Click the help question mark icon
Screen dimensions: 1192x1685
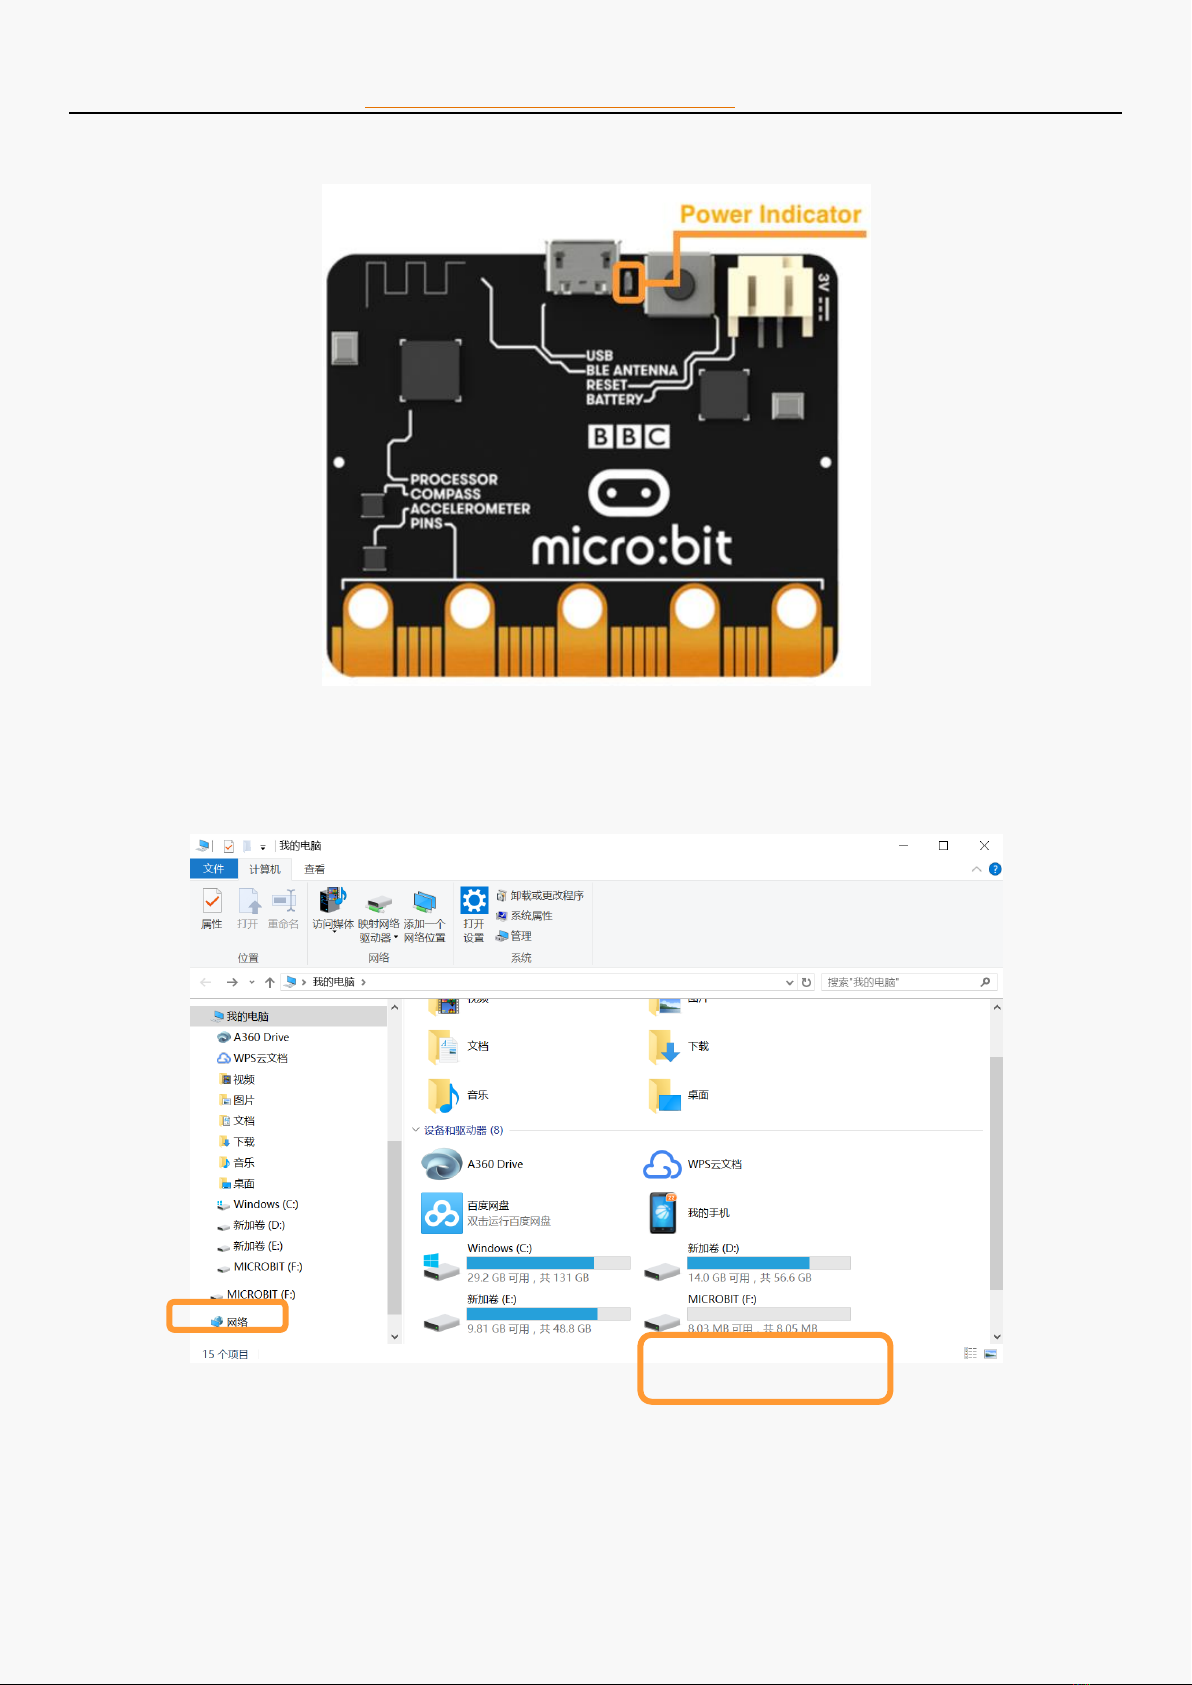click(x=995, y=869)
